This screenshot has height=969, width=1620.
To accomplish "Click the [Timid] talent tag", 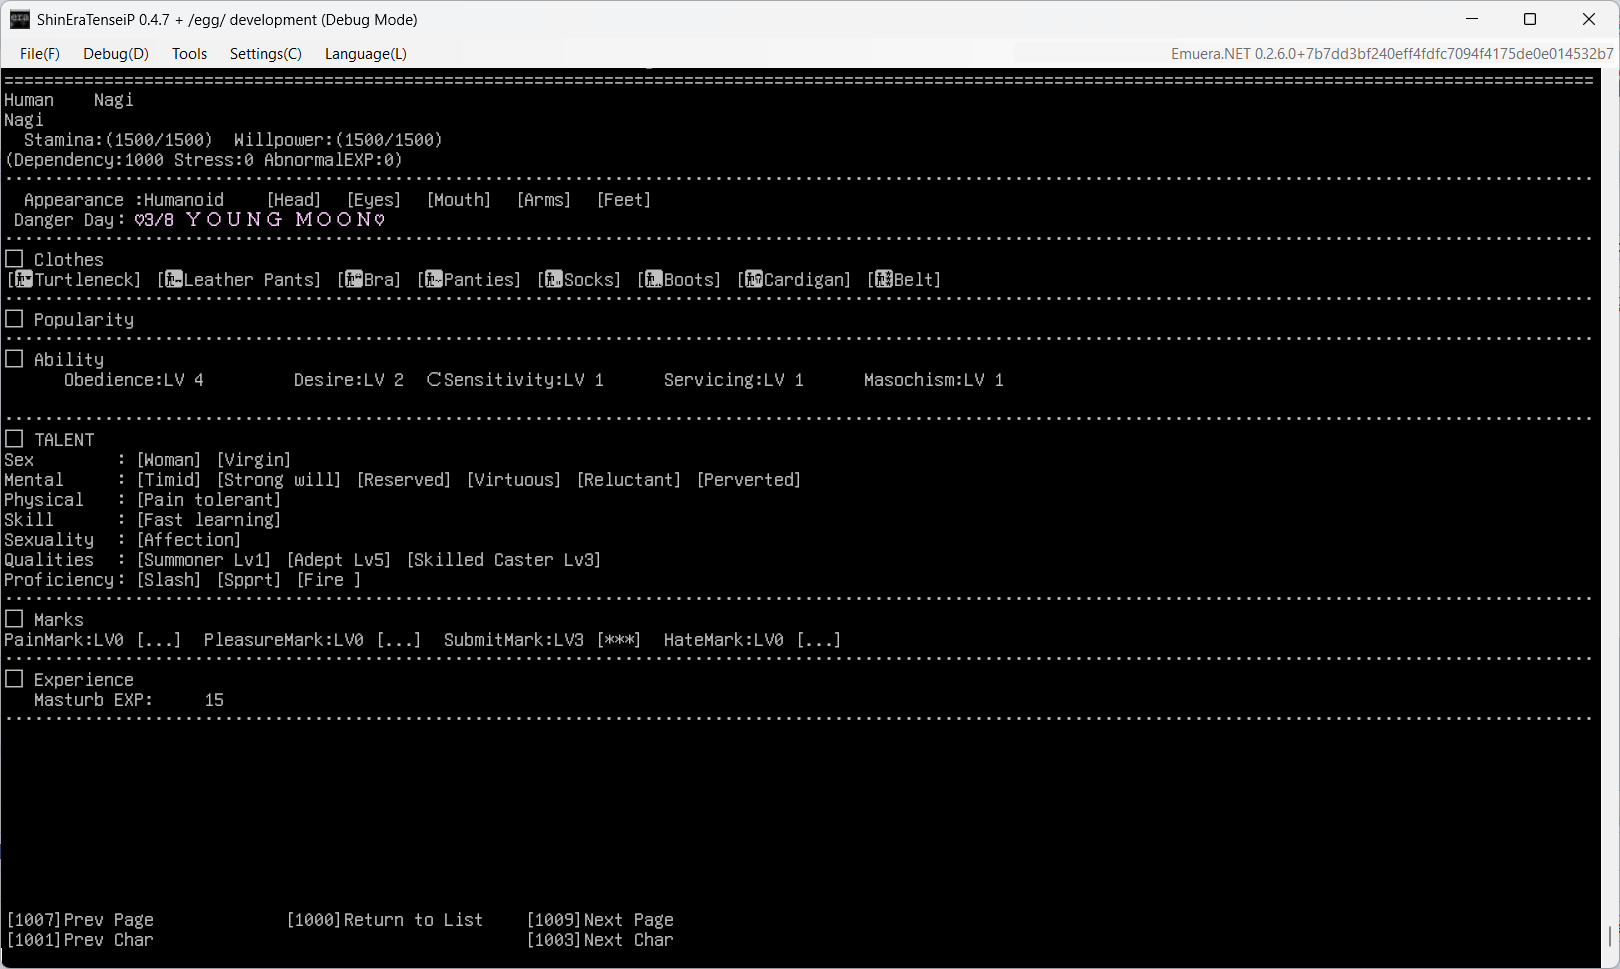I will point(169,480).
